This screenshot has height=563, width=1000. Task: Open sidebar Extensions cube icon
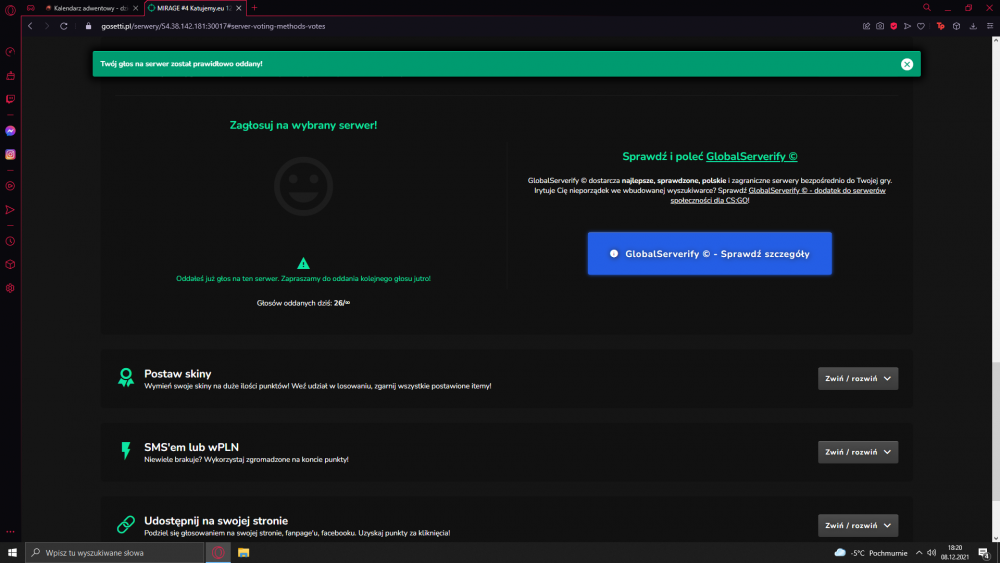pos(10,265)
